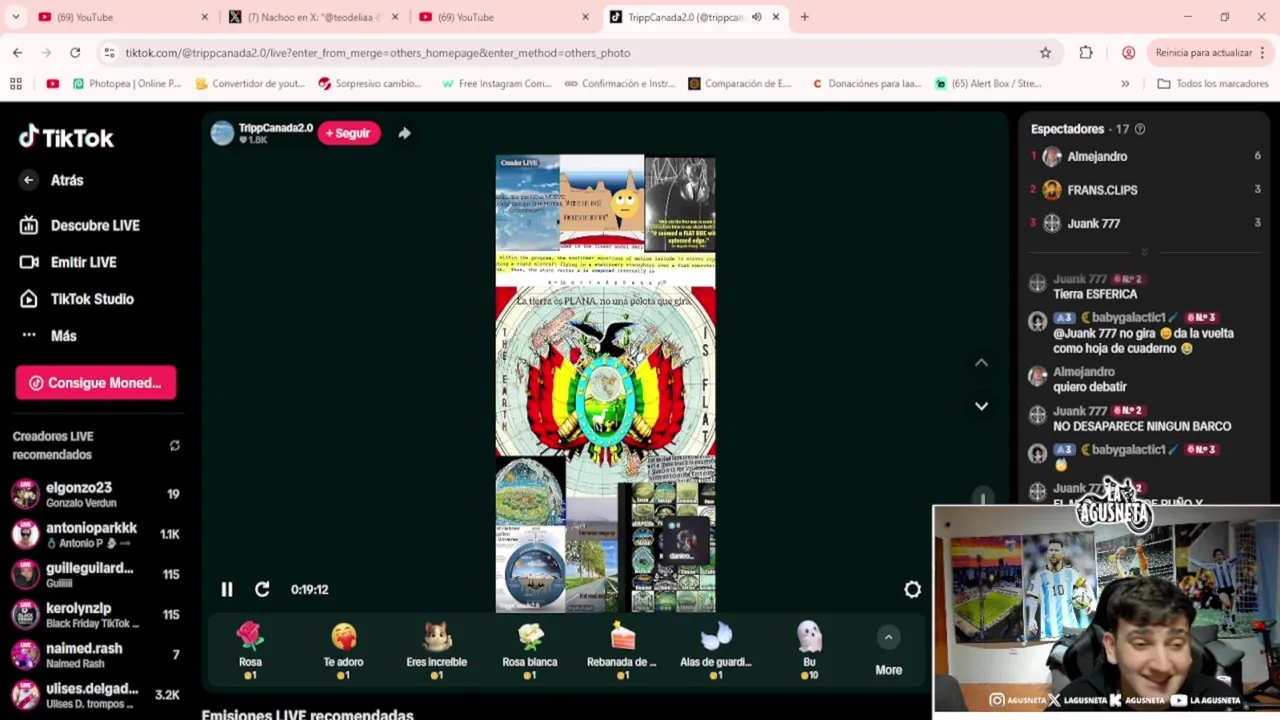The image size is (1280, 720).
Task: Send Eres increíble gift
Action: pos(436,650)
